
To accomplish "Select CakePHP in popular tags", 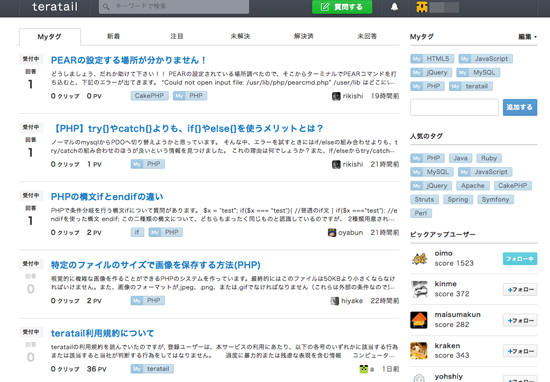I will coord(512,186).
